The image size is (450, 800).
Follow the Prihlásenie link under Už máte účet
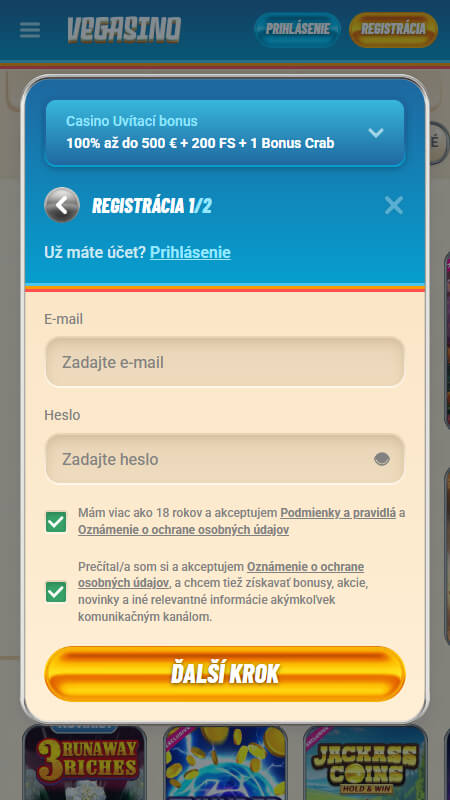(x=190, y=253)
